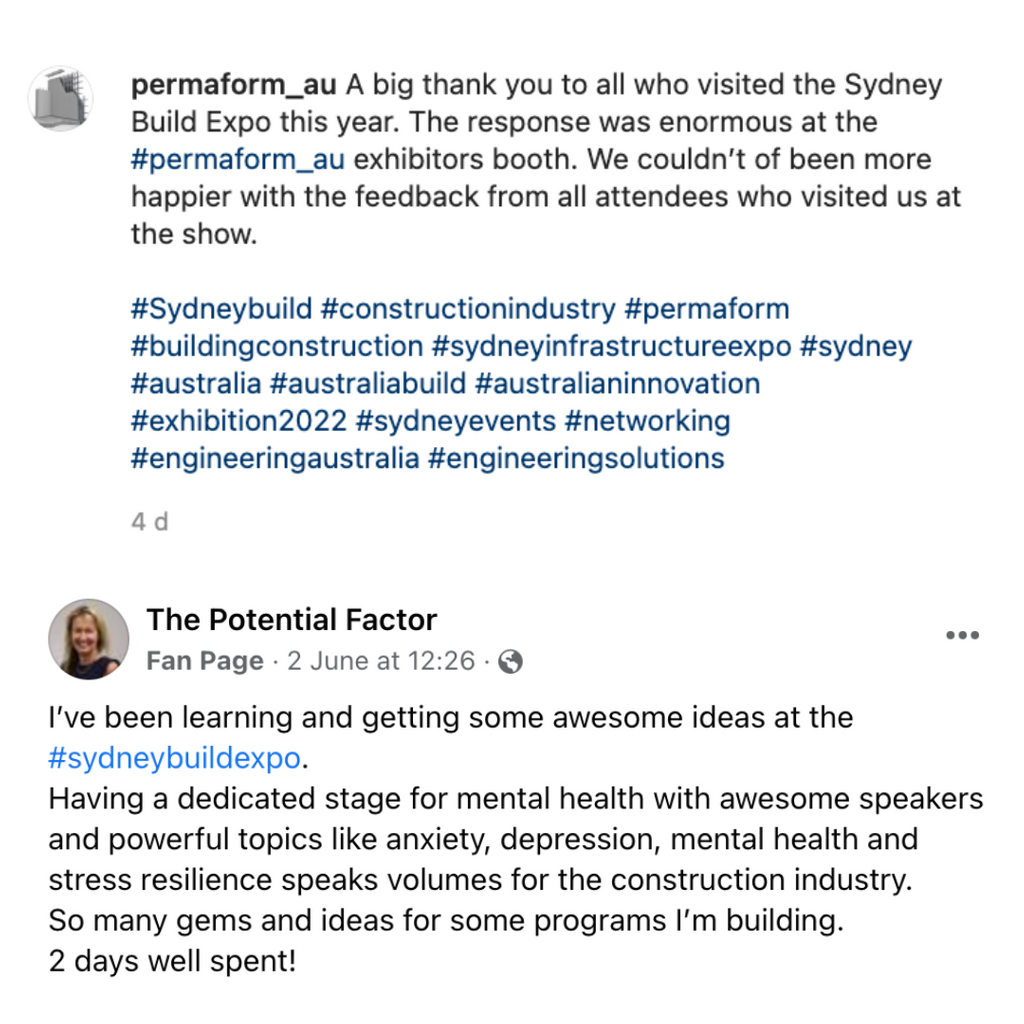Click the #sydneybuildexpo hashtag
The image size is (1024, 1024).
click(x=174, y=758)
